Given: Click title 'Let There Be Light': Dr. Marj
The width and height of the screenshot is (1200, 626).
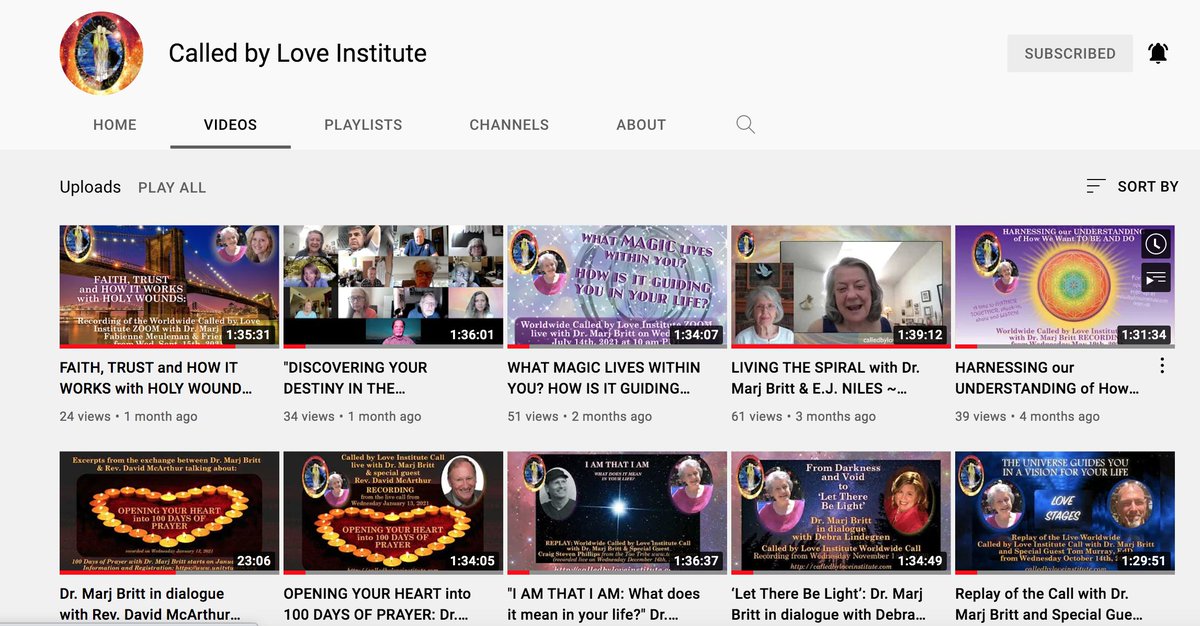Looking at the screenshot, I should point(828,604).
